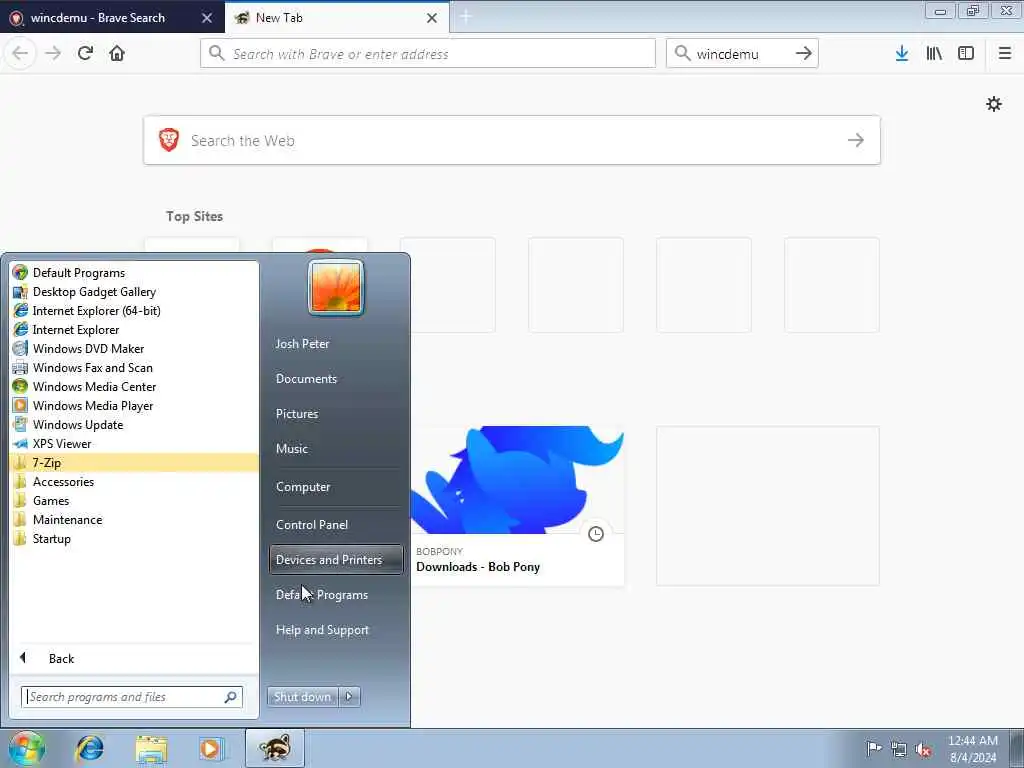
Task: Submit Search the Web arrow
Action: click(x=856, y=140)
